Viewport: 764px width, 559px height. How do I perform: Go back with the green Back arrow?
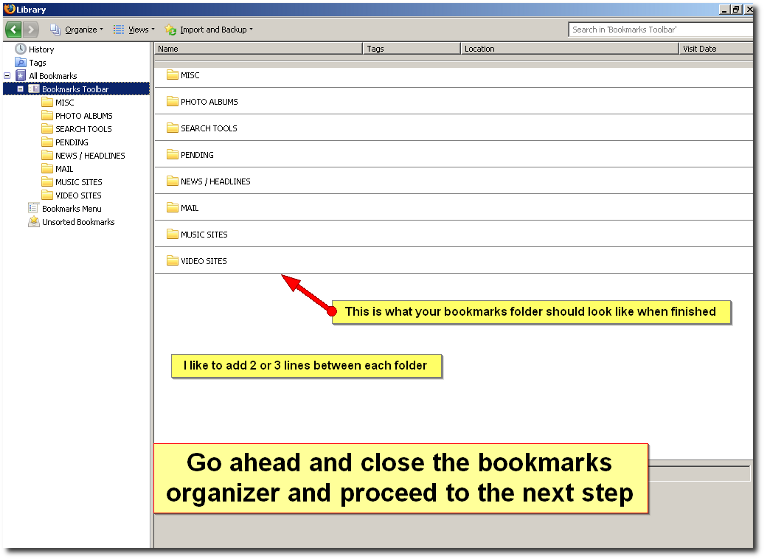tap(14, 30)
